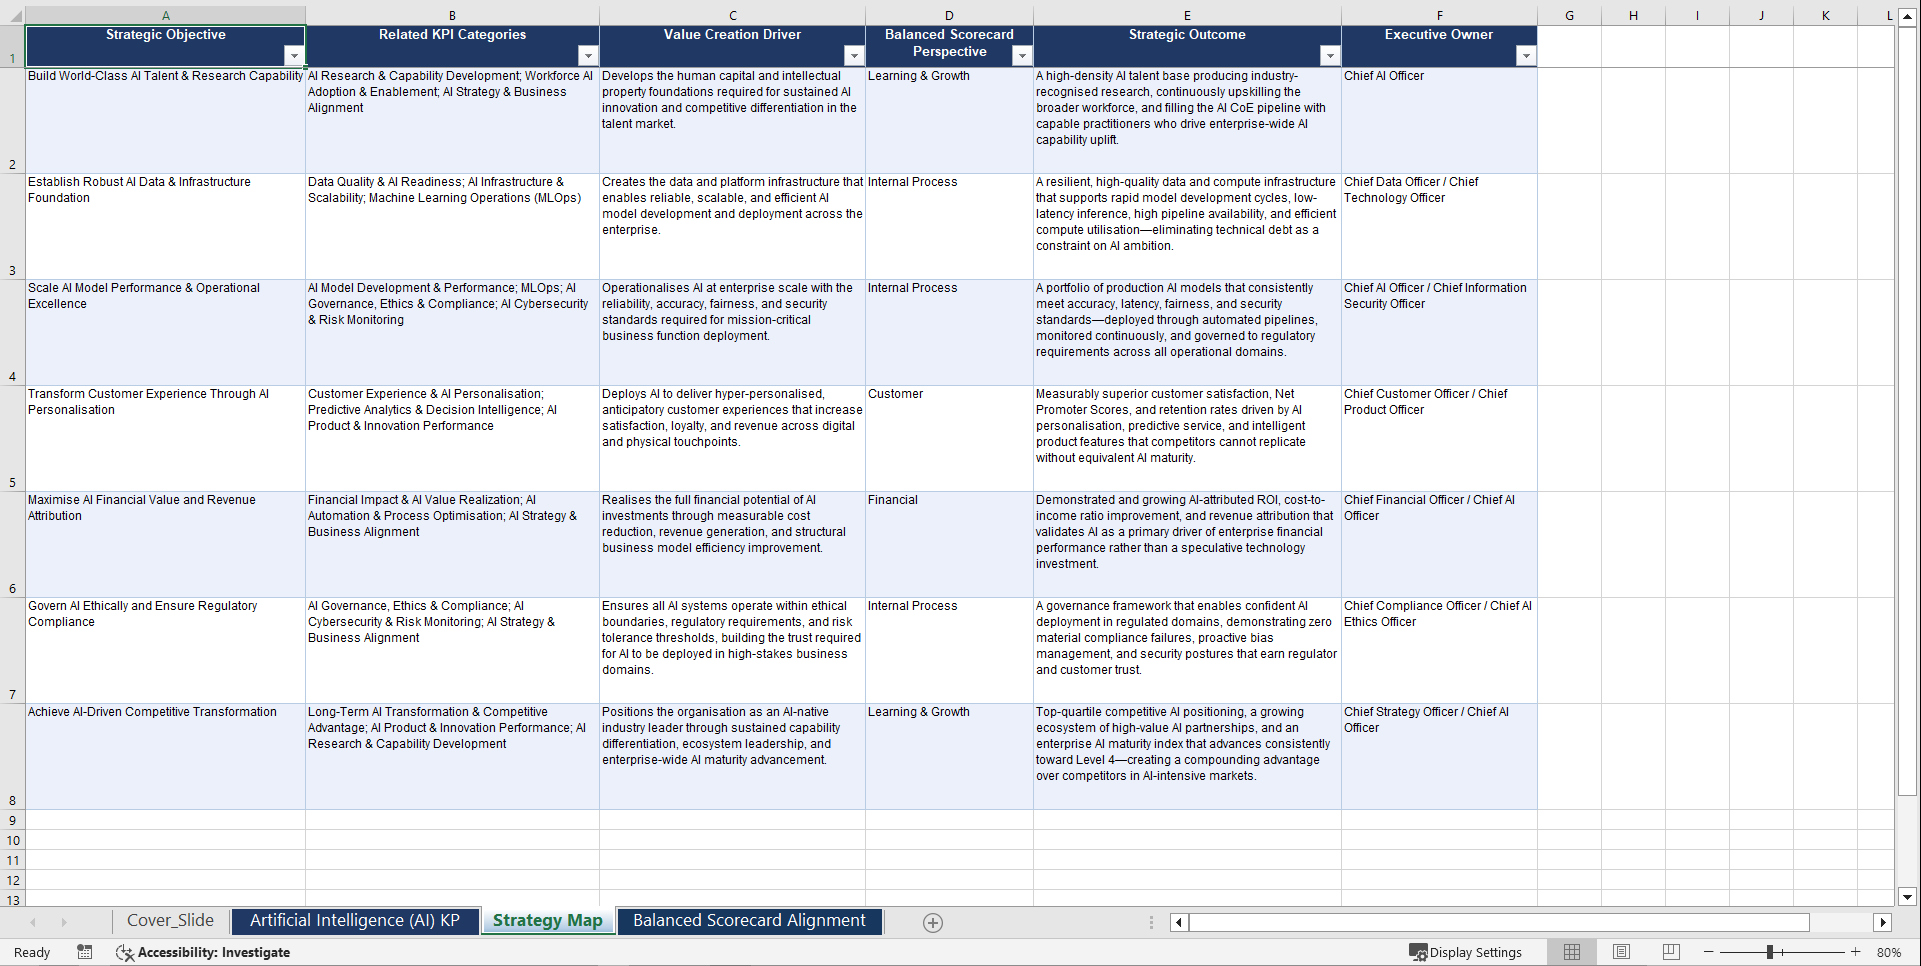Select column B header
The height and width of the screenshot is (966, 1921).
tap(452, 16)
